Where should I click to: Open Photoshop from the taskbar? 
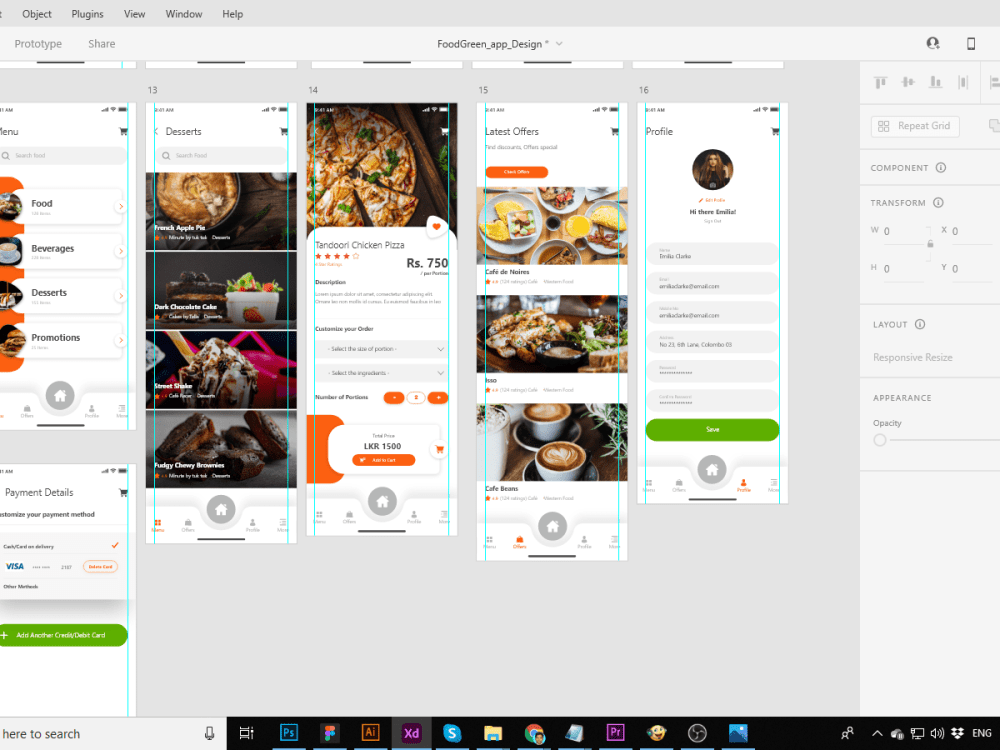(289, 733)
